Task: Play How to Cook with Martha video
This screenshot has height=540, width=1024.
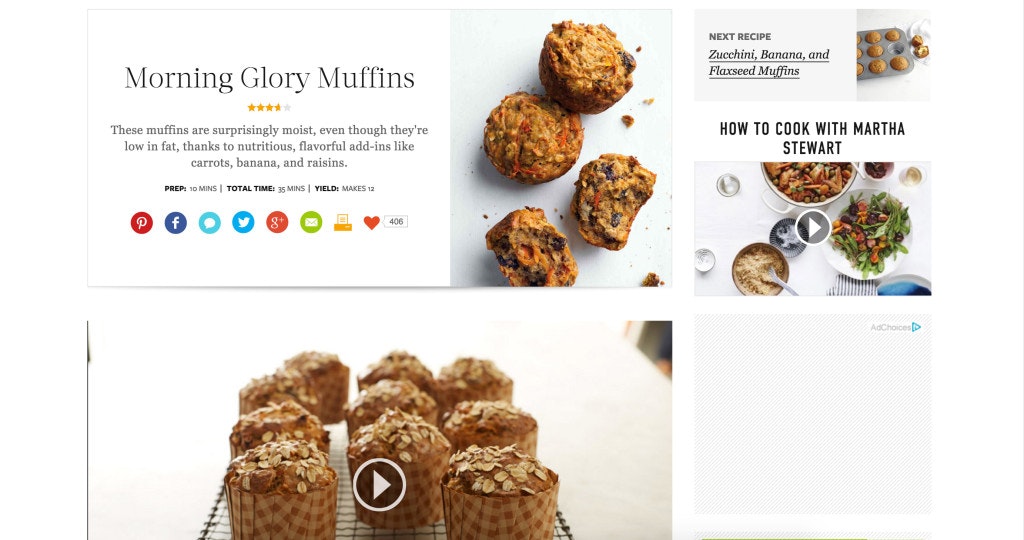Action: (813, 227)
